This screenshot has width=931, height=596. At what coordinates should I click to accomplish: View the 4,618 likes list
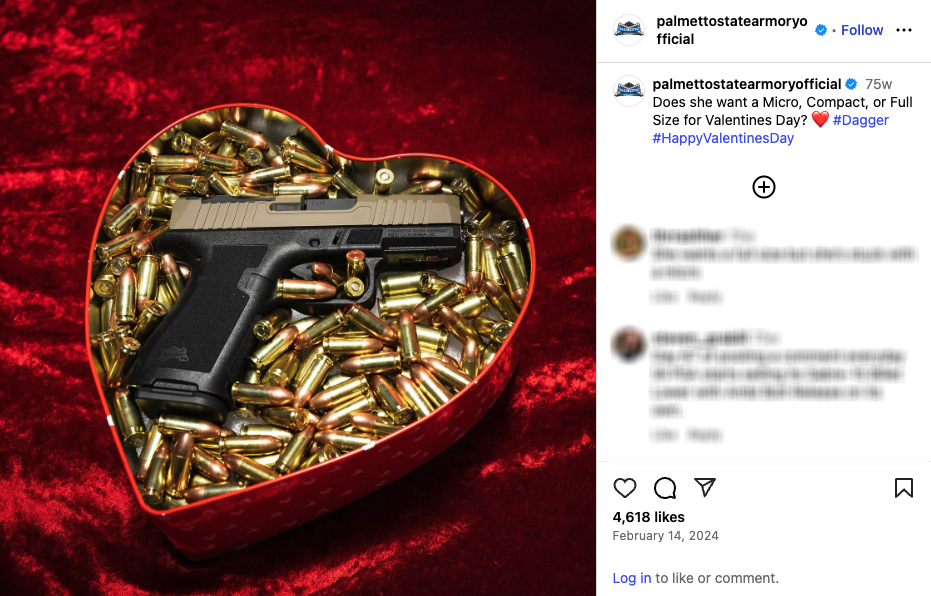click(x=648, y=517)
